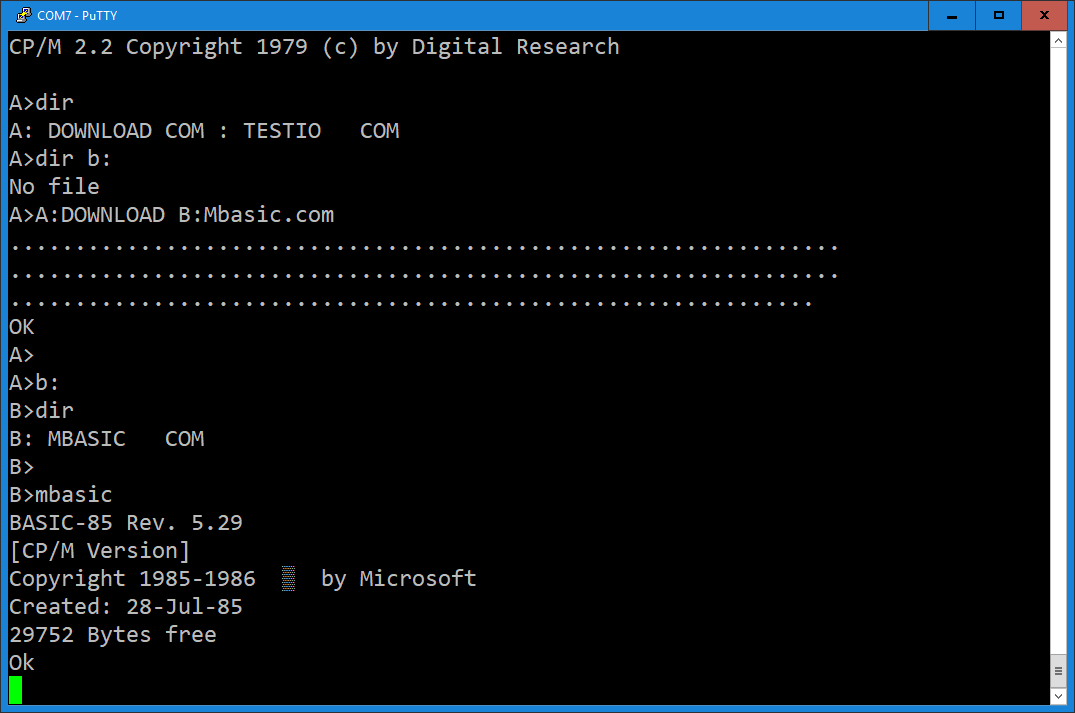The image size is (1075, 713).
Task: Minimize the COM7 PuTTY window
Action: tap(951, 15)
